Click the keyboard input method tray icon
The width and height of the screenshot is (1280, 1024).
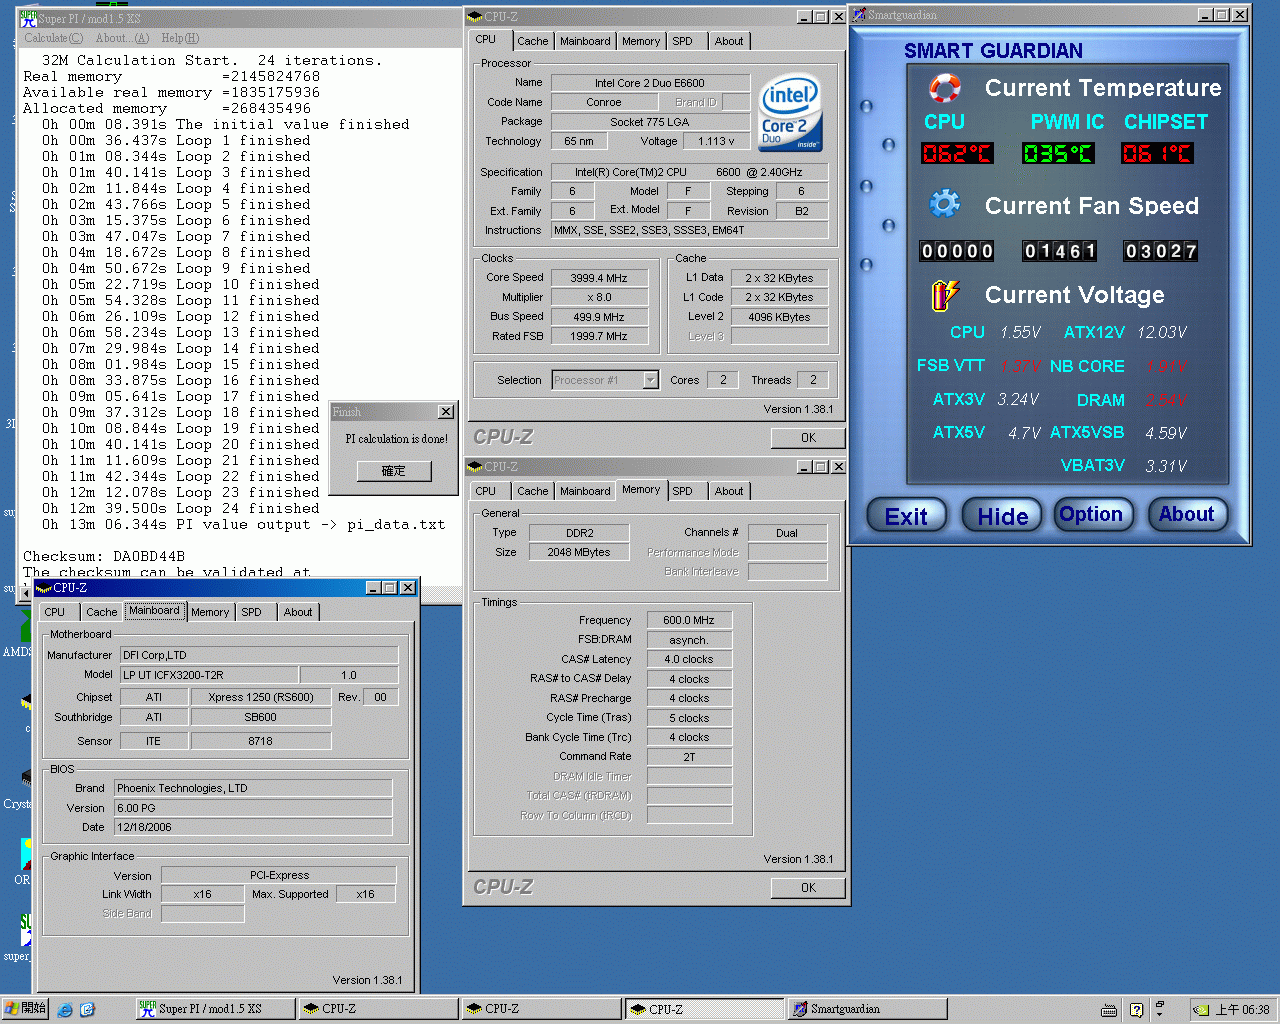click(x=1109, y=1010)
